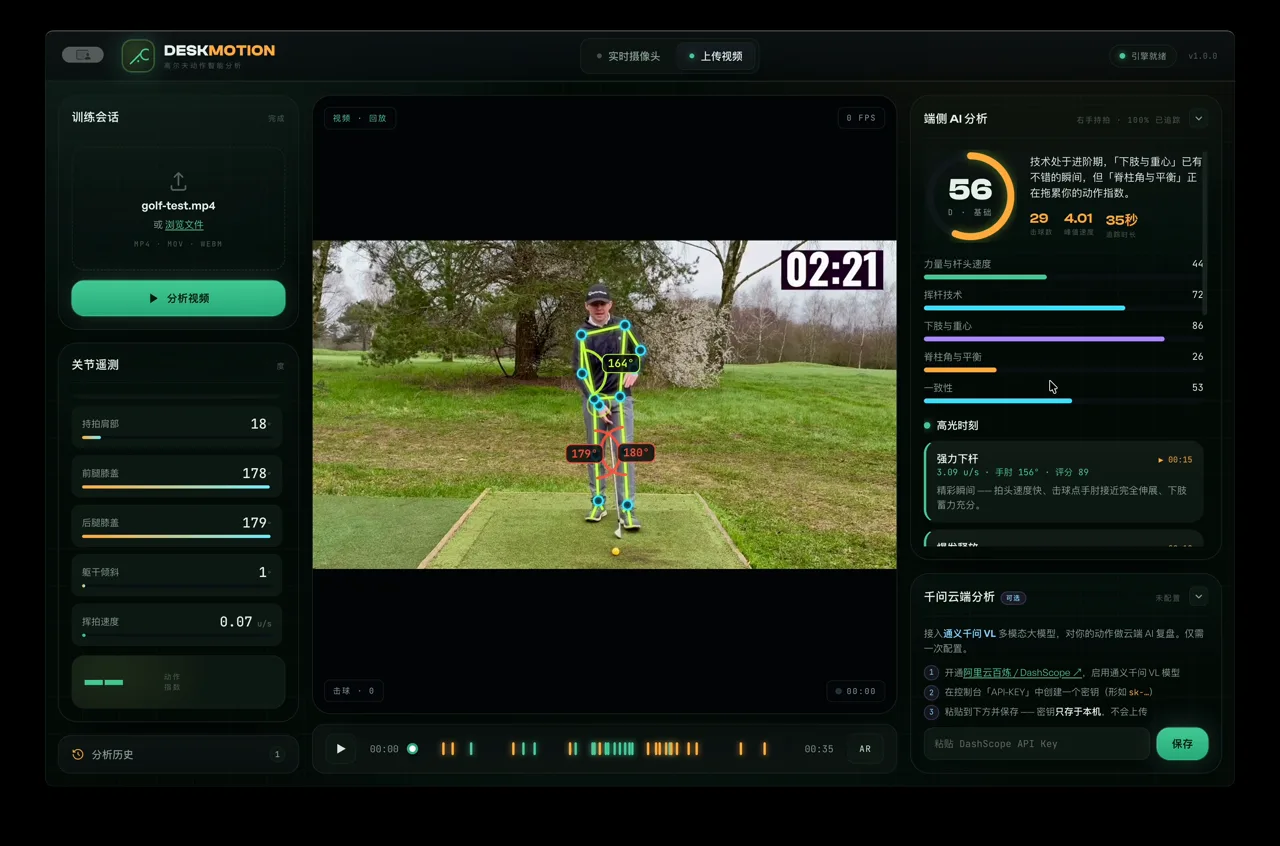Viewport: 1280px width, 846px height.
Task: Jump to the 强力下杆 highlight at 00:15
Action: pyautogui.click(x=1175, y=460)
